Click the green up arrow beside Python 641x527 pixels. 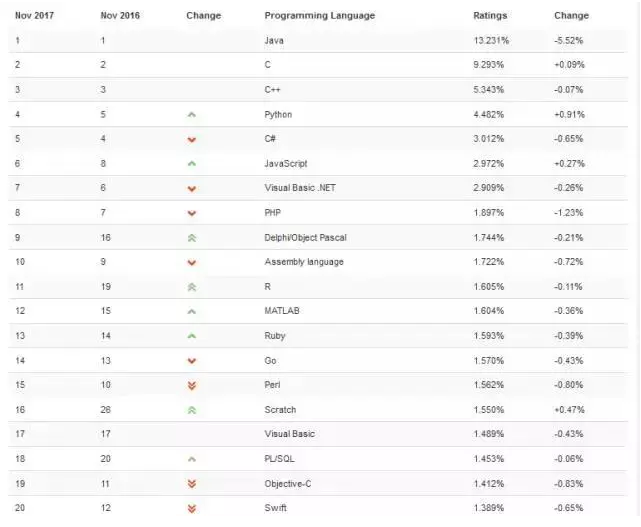click(191, 115)
